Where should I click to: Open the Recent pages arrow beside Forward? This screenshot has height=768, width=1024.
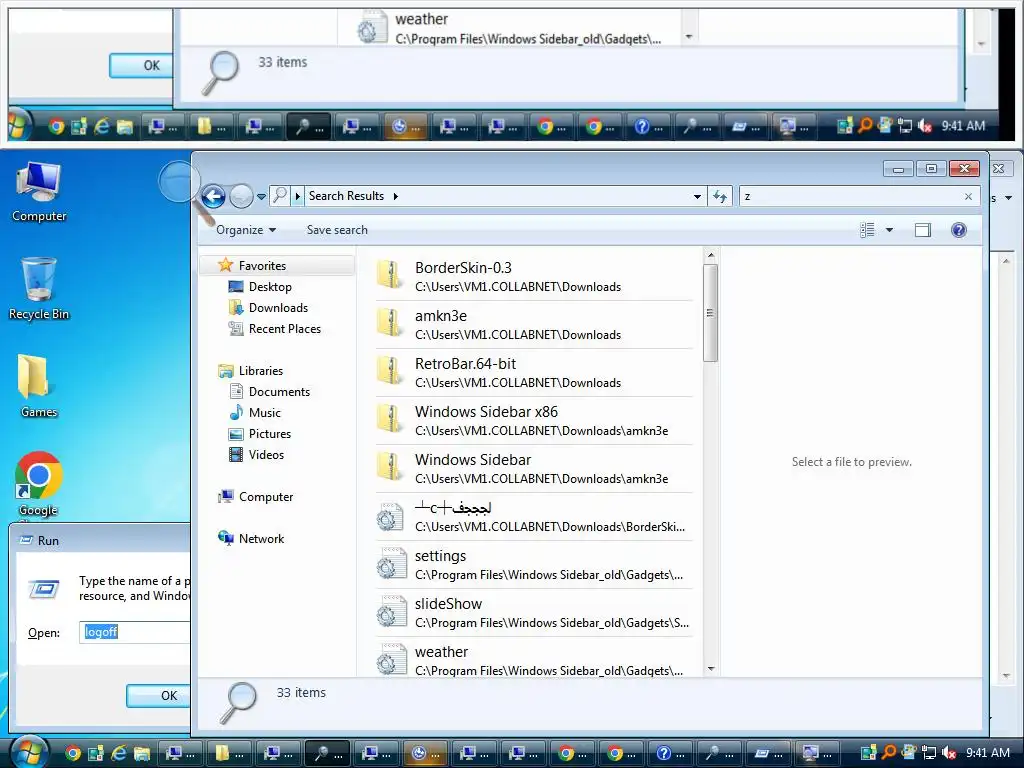[261, 196]
